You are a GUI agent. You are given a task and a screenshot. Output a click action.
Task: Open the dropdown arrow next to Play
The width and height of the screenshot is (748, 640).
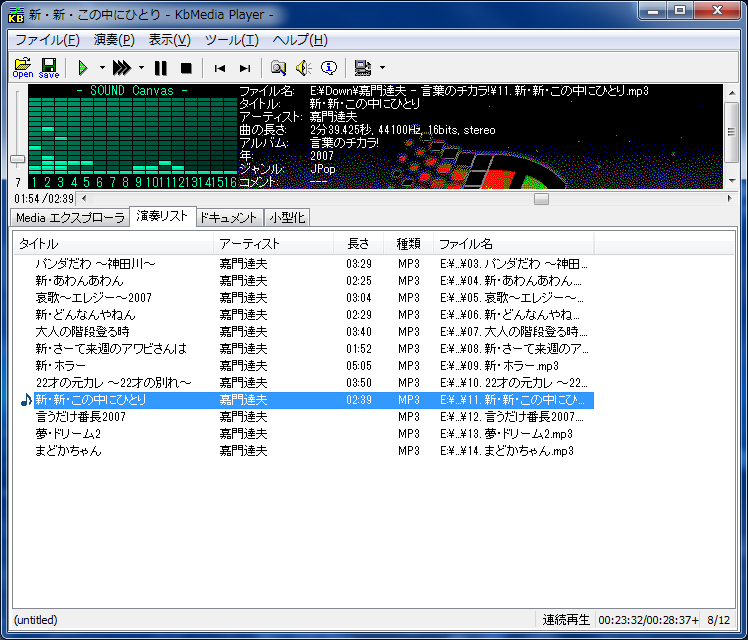[x=102, y=68]
